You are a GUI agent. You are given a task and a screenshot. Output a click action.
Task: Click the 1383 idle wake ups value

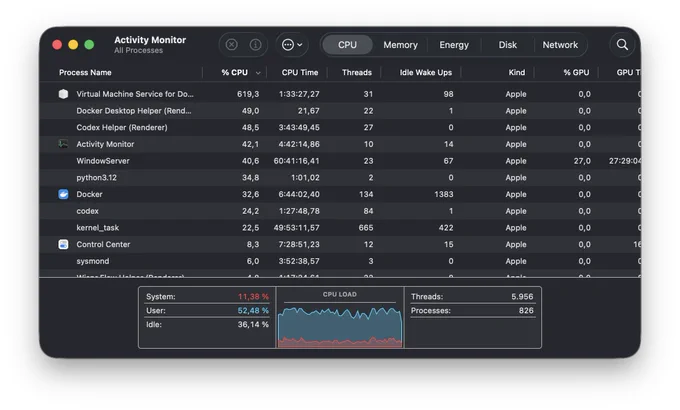(444, 194)
